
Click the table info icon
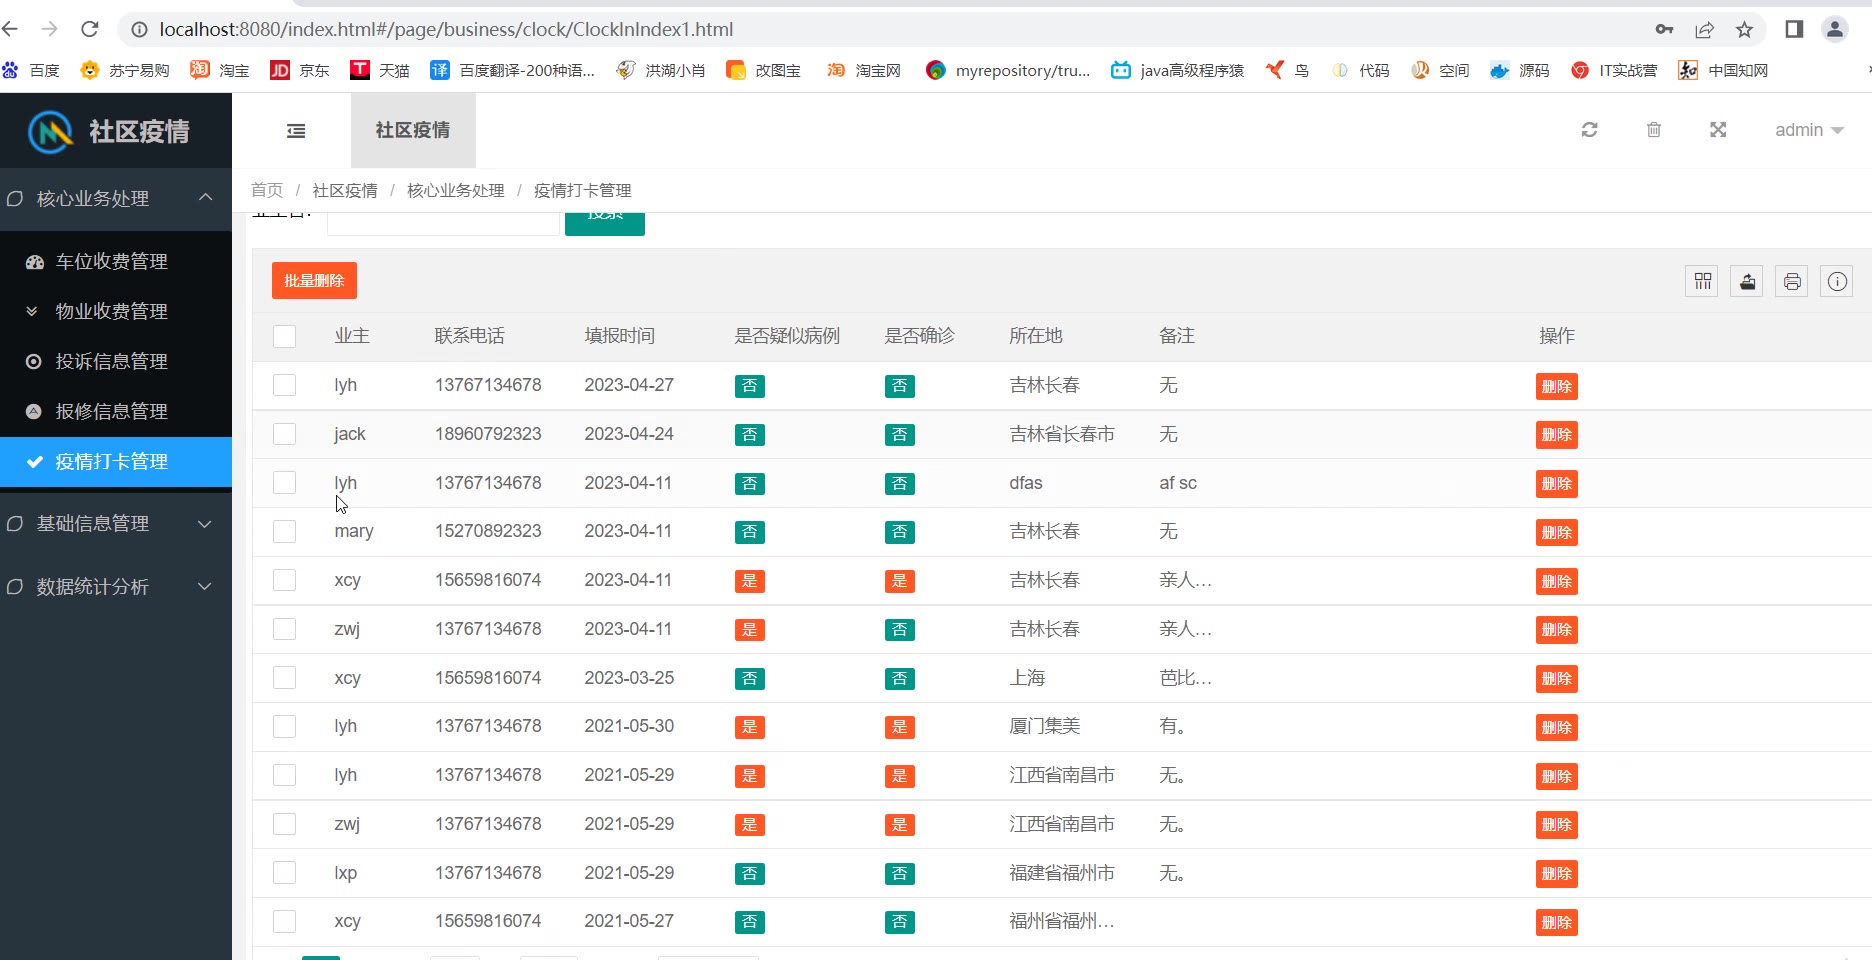click(1837, 282)
